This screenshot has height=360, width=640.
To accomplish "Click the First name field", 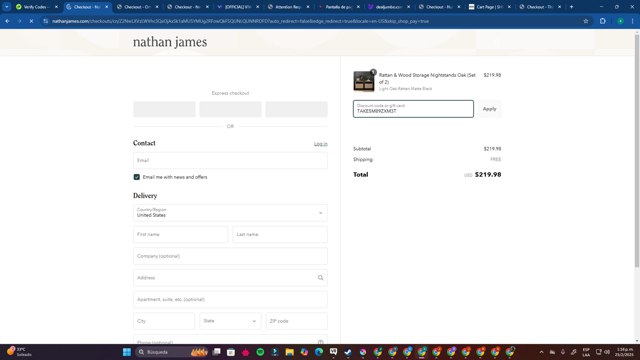I will tap(180, 235).
